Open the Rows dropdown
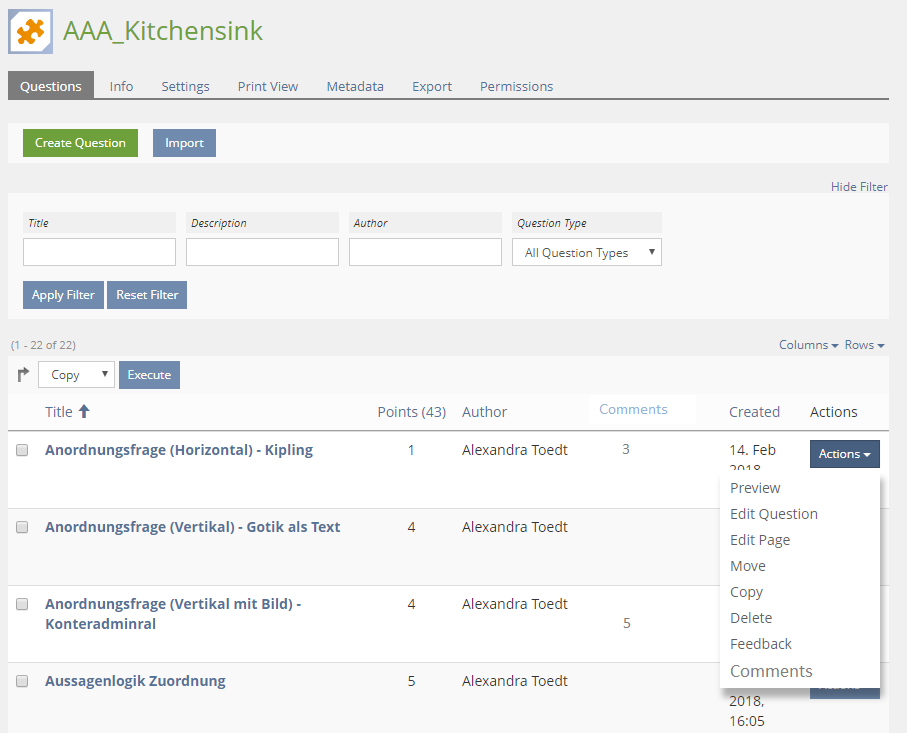This screenshot has height=733, width=907. 864,345
